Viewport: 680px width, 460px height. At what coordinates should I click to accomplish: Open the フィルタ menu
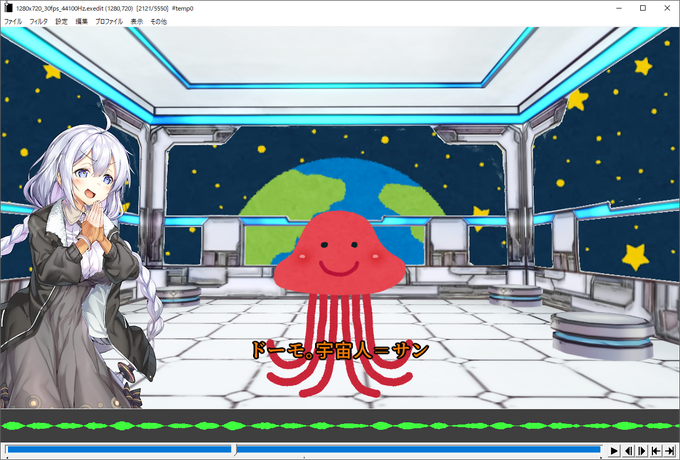coord(39,21)
